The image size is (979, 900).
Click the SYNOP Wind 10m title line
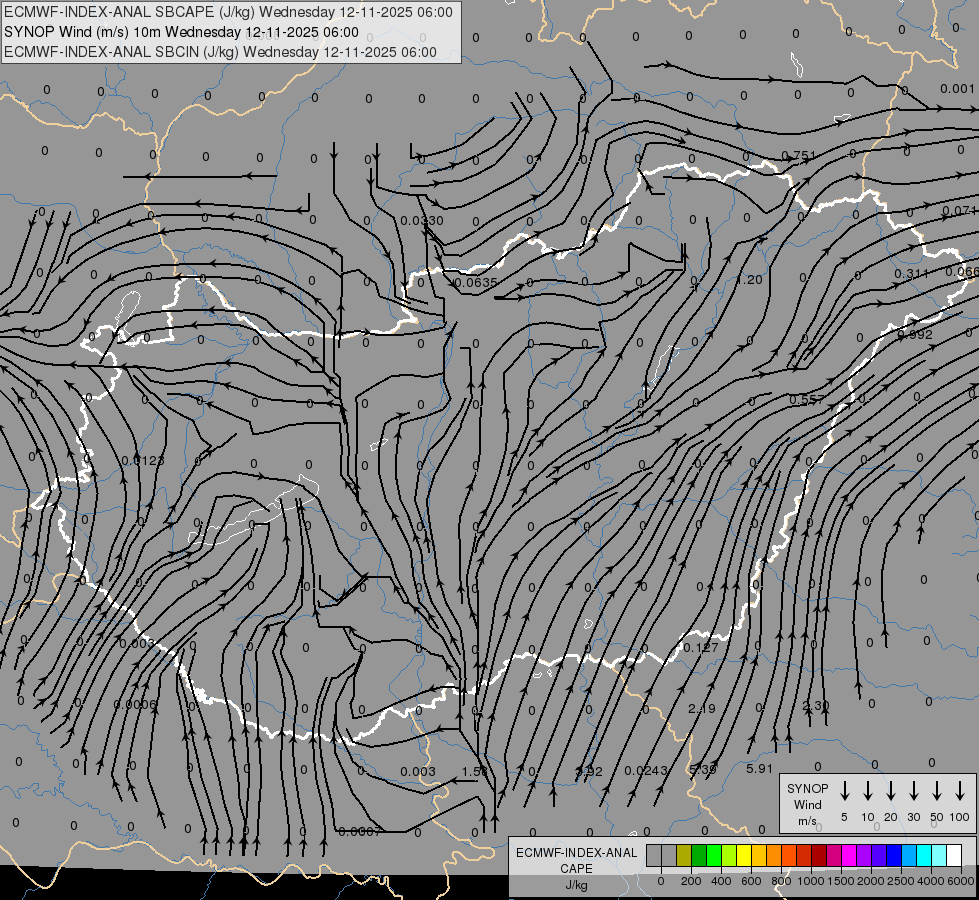[x=181, y=32]
